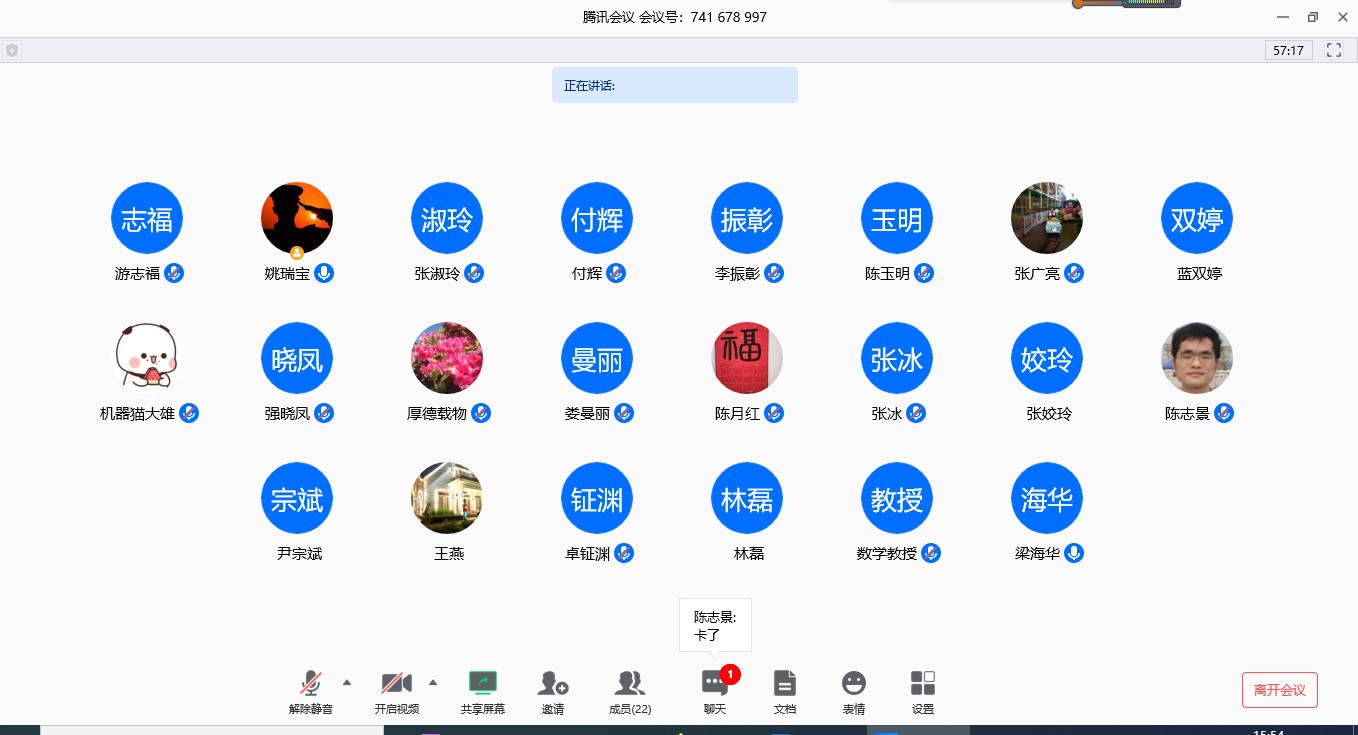Select participant 陈志景's photo avatar
Image resolution: width=1358 pixels, height=735 pixels.
click(1196, 358)
